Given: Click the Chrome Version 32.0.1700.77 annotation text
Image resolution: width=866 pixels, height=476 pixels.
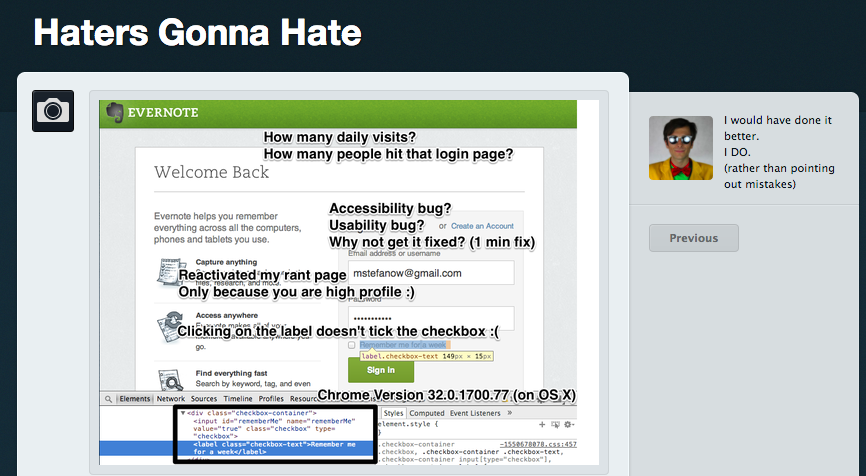Looking at the screenshot, I should [446, 395].
